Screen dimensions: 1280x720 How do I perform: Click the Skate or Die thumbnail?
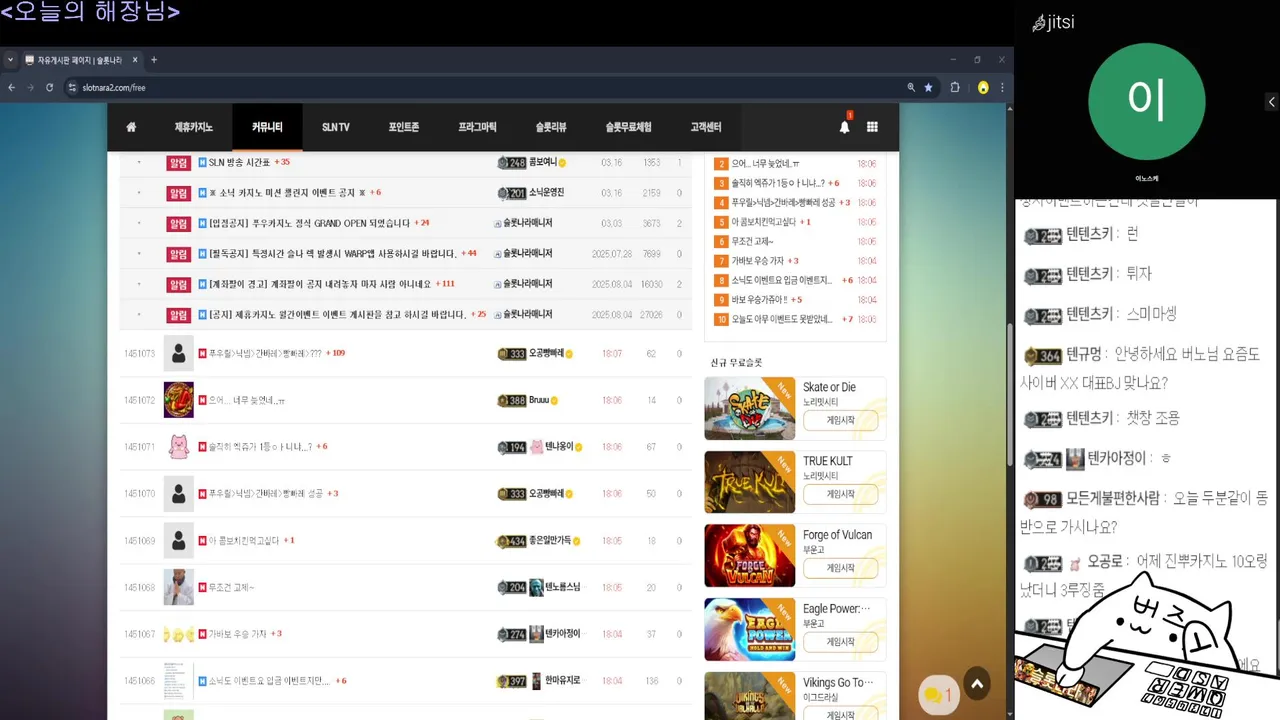pyautogui.click(x=749, y=408)
